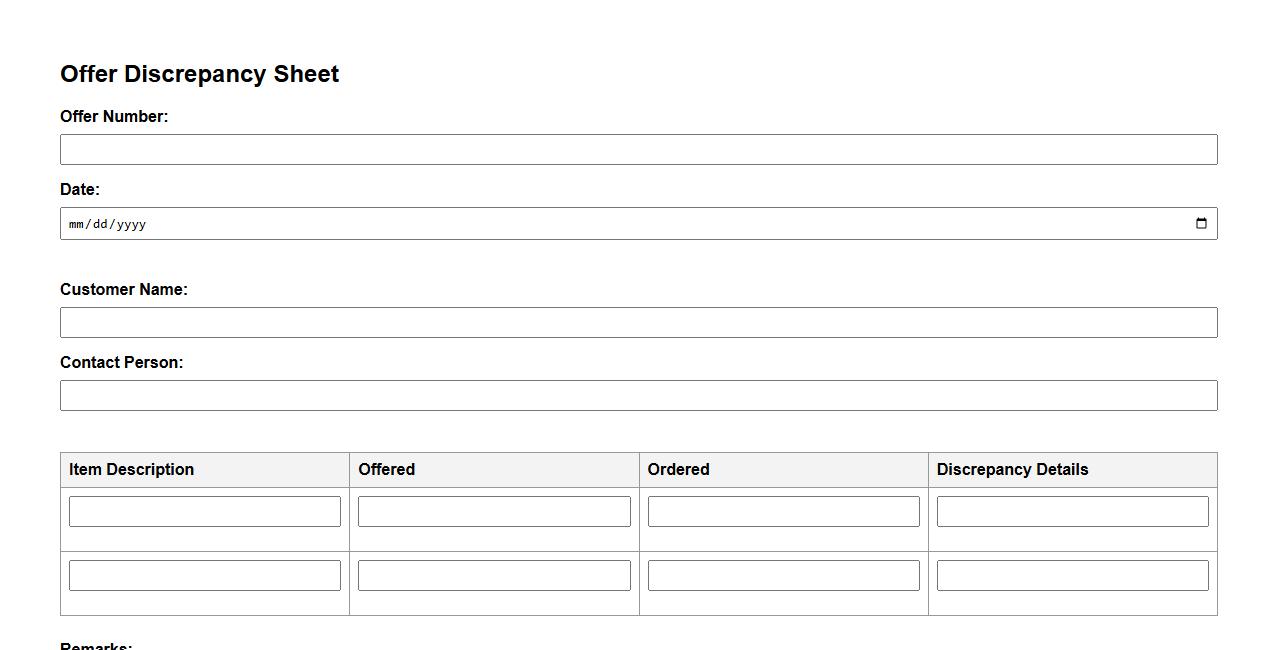Screen dimensions: 1278x650
Task: Click the Offer Number input field
Action: (638, 150)
